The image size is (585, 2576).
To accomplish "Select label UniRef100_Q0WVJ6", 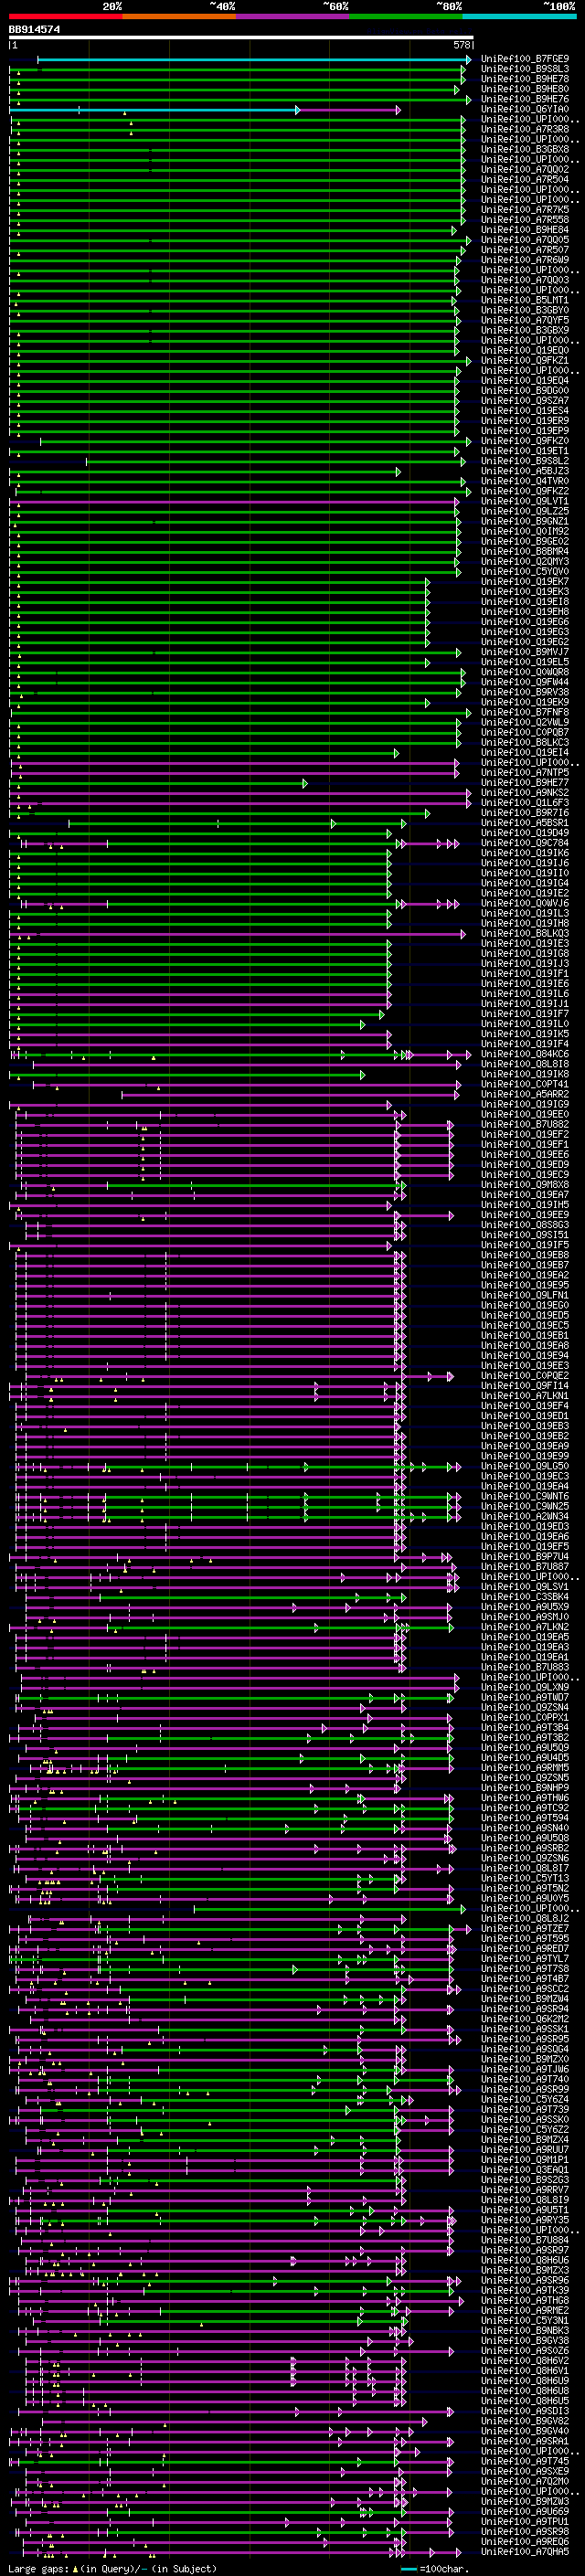I will tap(525, 903).
